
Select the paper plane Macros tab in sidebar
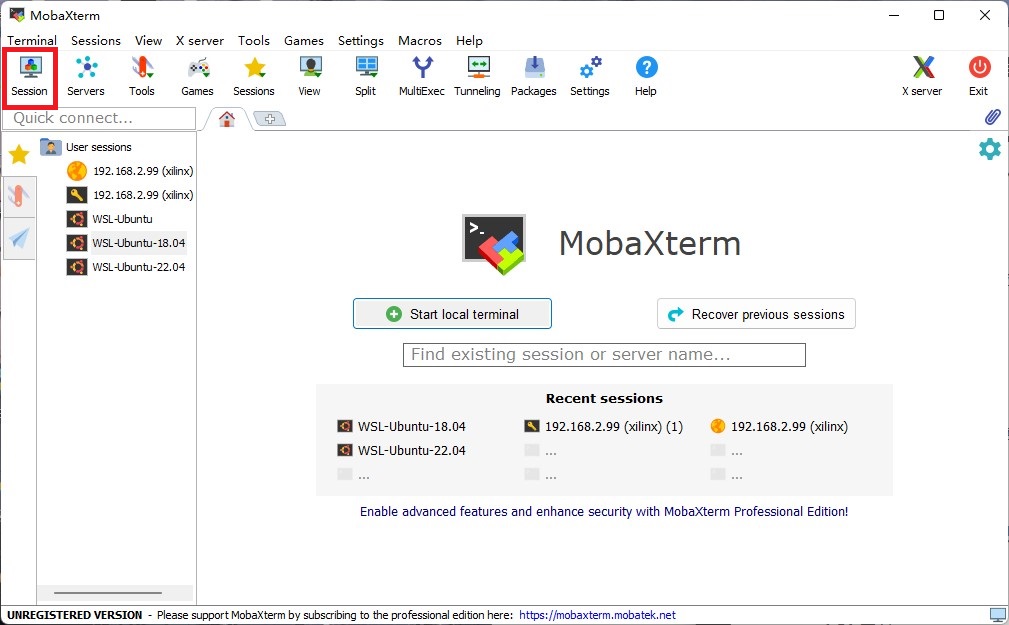pyautogui.click(x=19, y=238)
